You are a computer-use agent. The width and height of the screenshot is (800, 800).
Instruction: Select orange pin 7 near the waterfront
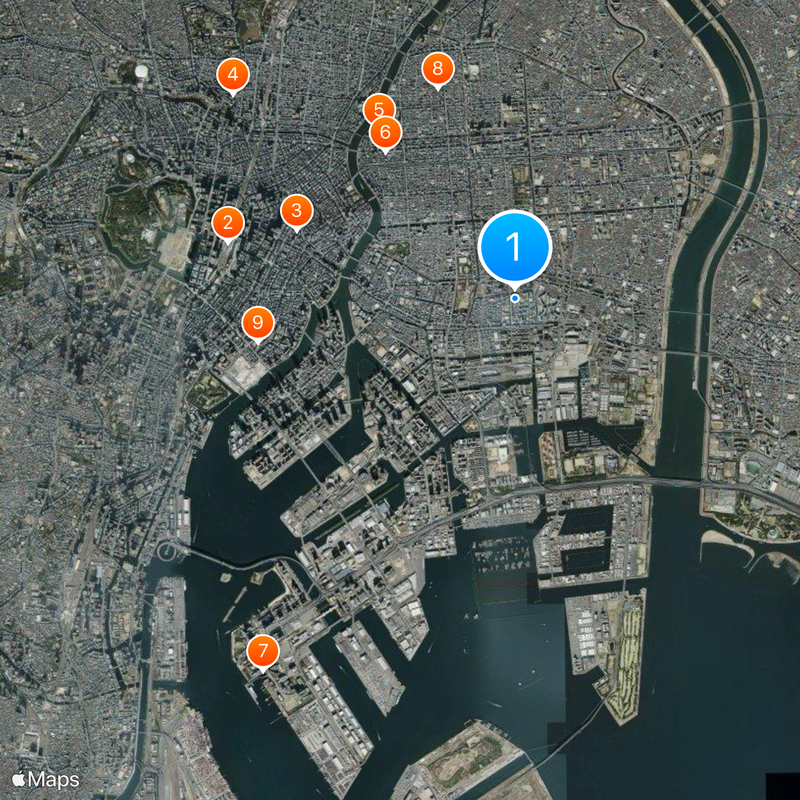point(263,651)
